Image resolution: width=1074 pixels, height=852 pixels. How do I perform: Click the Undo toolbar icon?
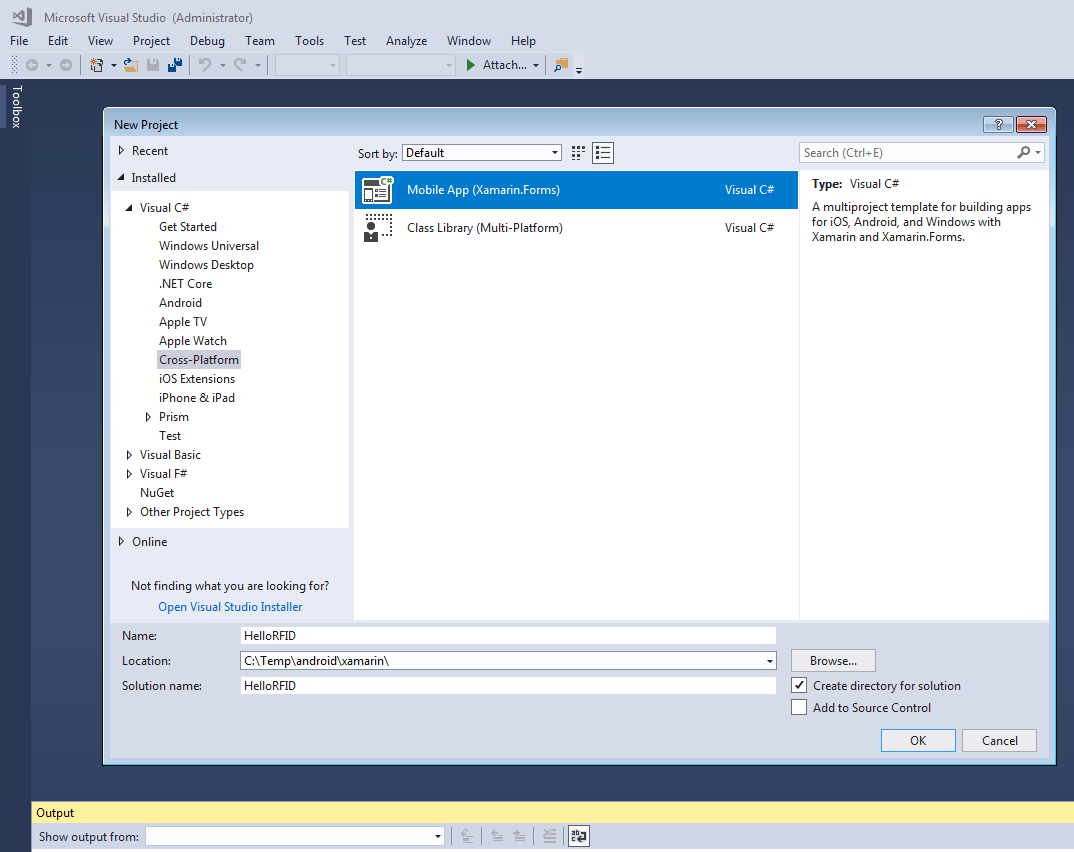pyautogui.click(x=205, y=65)
